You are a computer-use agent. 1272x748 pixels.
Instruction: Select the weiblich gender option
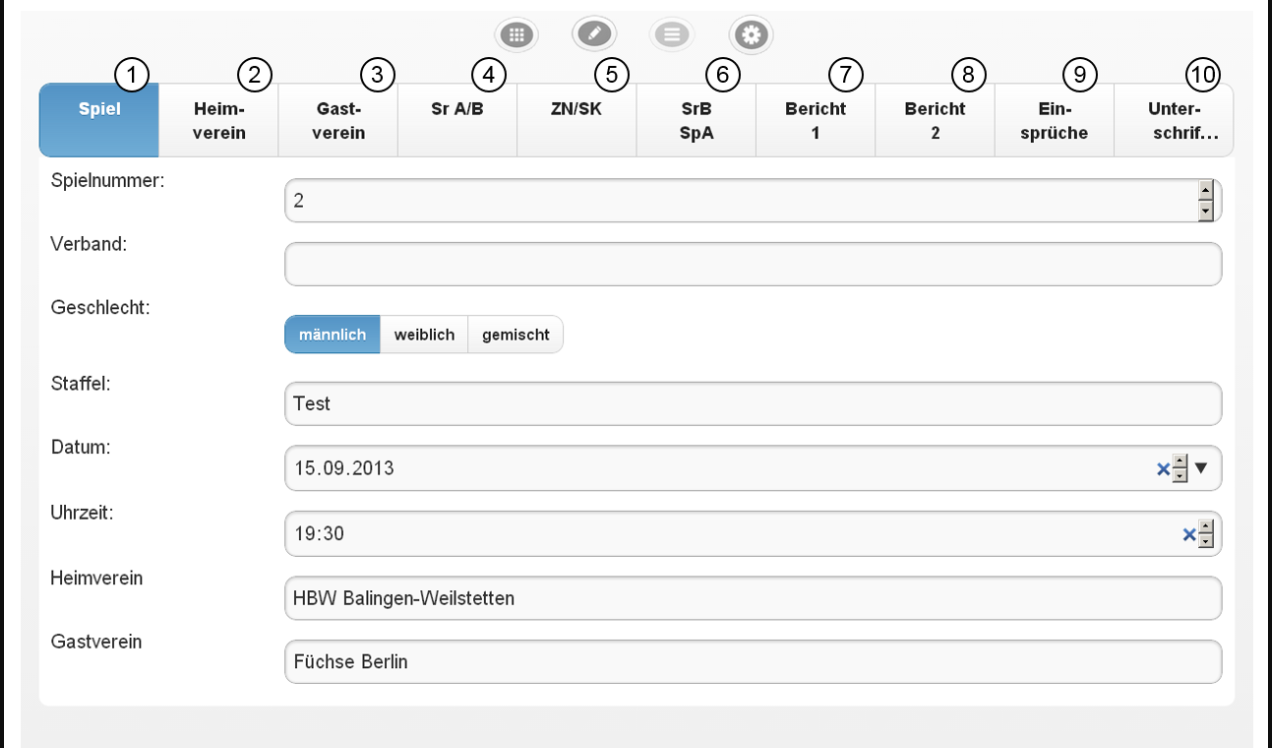424,335
